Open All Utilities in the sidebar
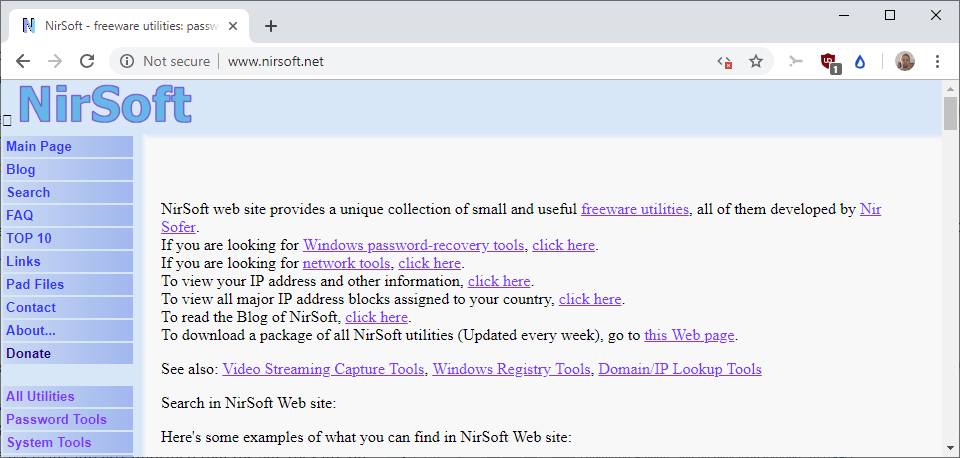This screenshot has width=960, height=458. 67,396
